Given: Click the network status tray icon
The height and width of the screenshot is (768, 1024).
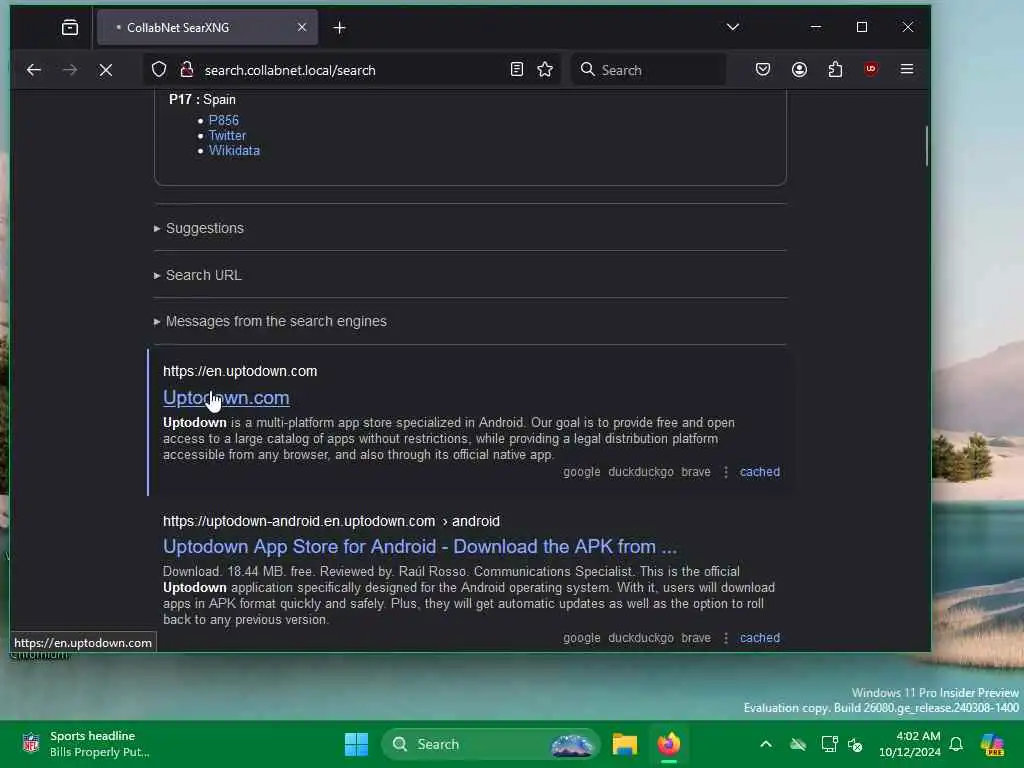Looking at the screenshot, I should point(829,744).
